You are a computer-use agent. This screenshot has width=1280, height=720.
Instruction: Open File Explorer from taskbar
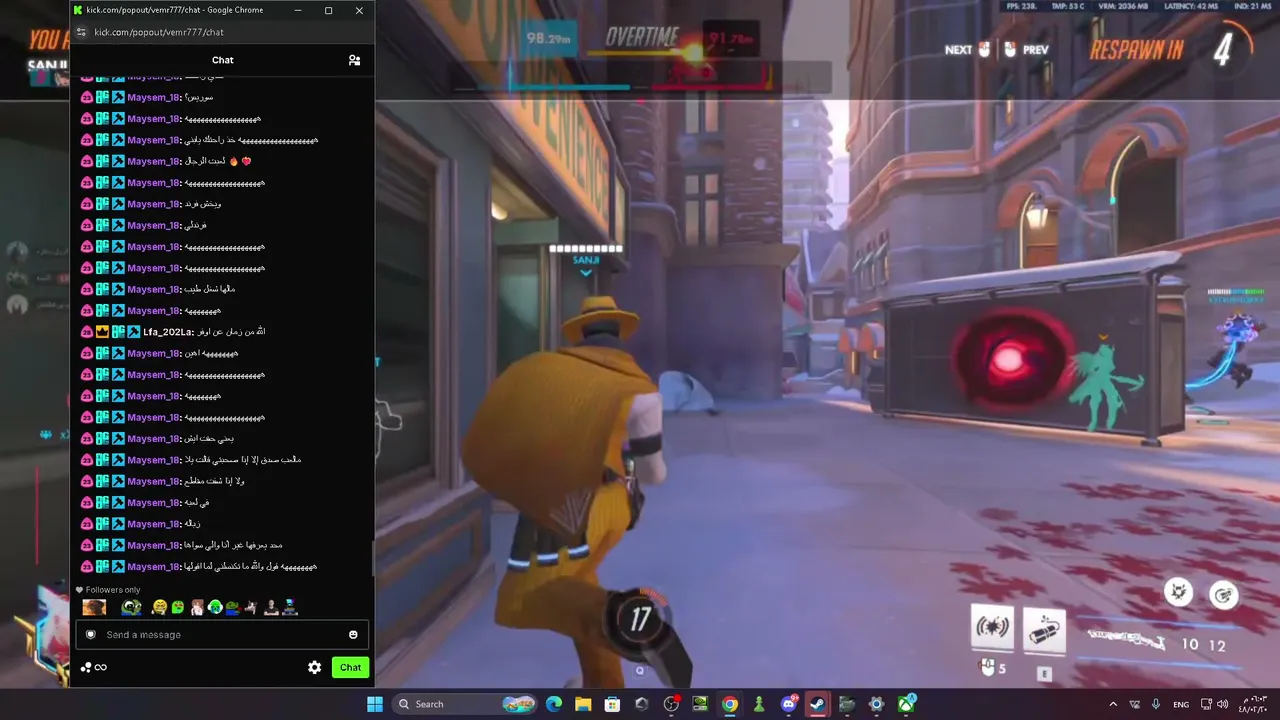[x=583, y=704]
